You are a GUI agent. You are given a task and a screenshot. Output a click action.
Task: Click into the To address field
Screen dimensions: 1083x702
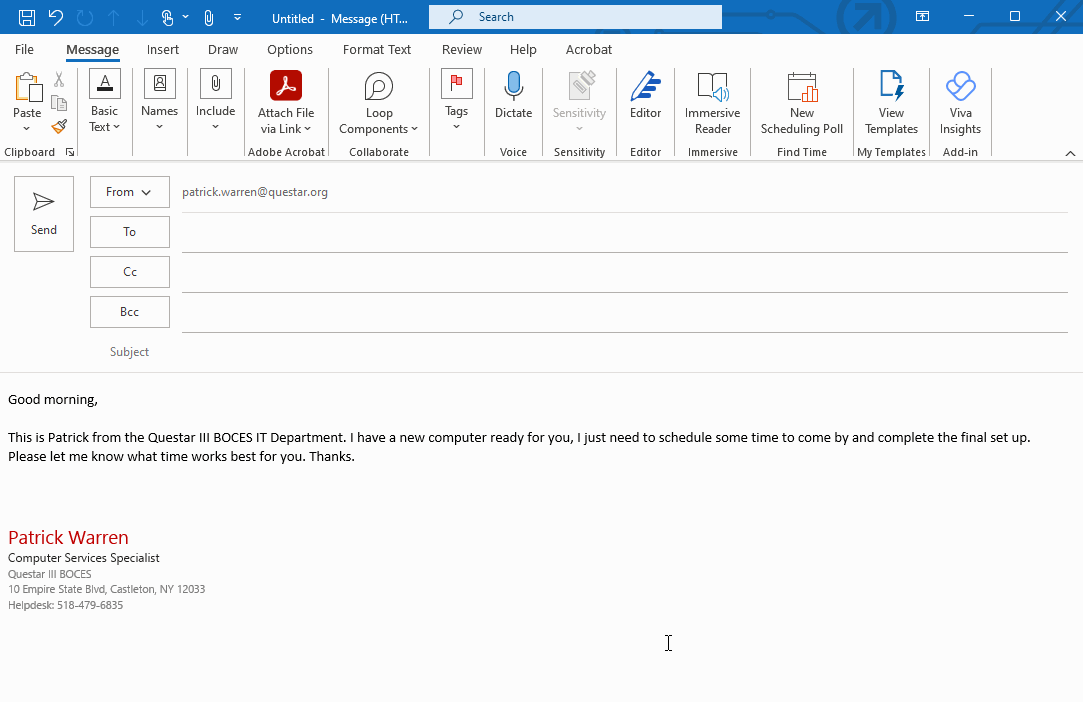624,234
